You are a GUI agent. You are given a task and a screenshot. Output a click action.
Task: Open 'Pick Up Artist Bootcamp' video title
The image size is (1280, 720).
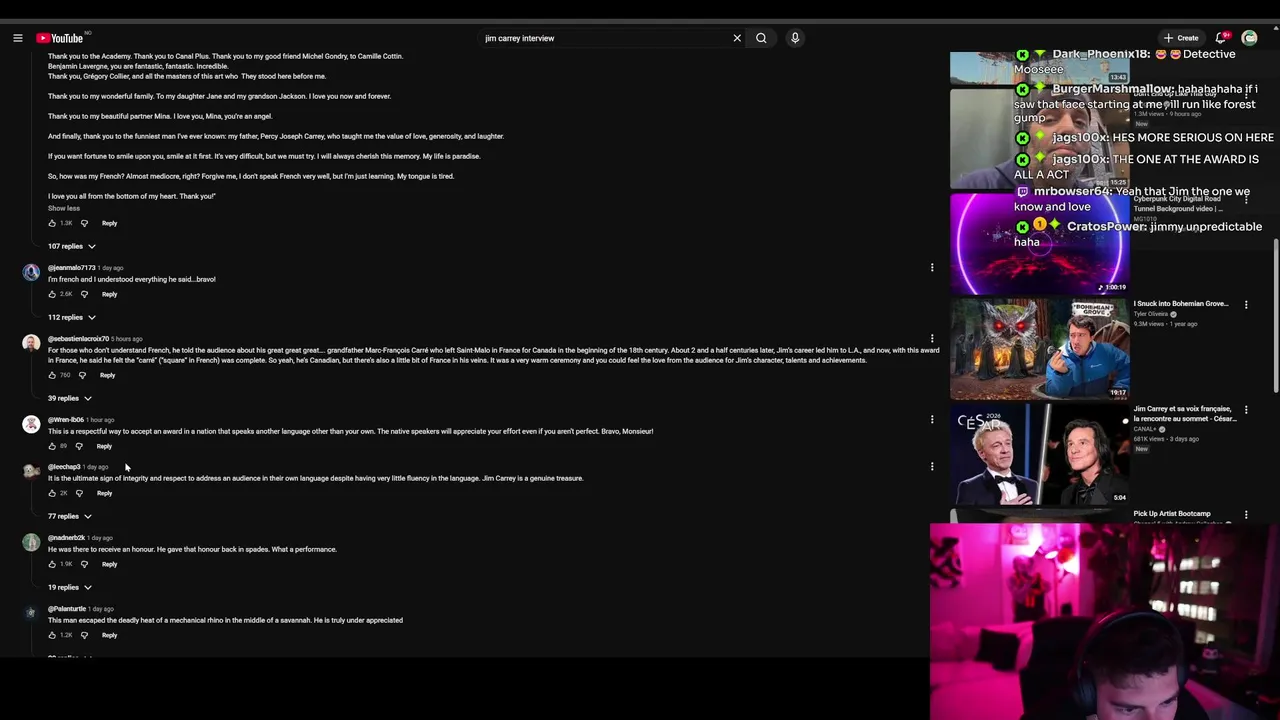(1172, 514)
